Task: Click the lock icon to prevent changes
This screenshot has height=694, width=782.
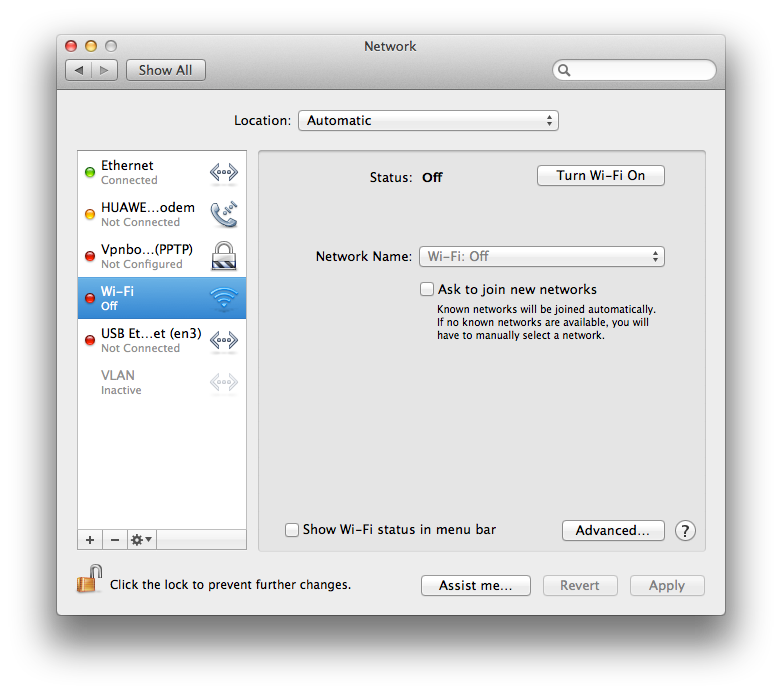Action: pyautogui.click(x=89, y=579)
